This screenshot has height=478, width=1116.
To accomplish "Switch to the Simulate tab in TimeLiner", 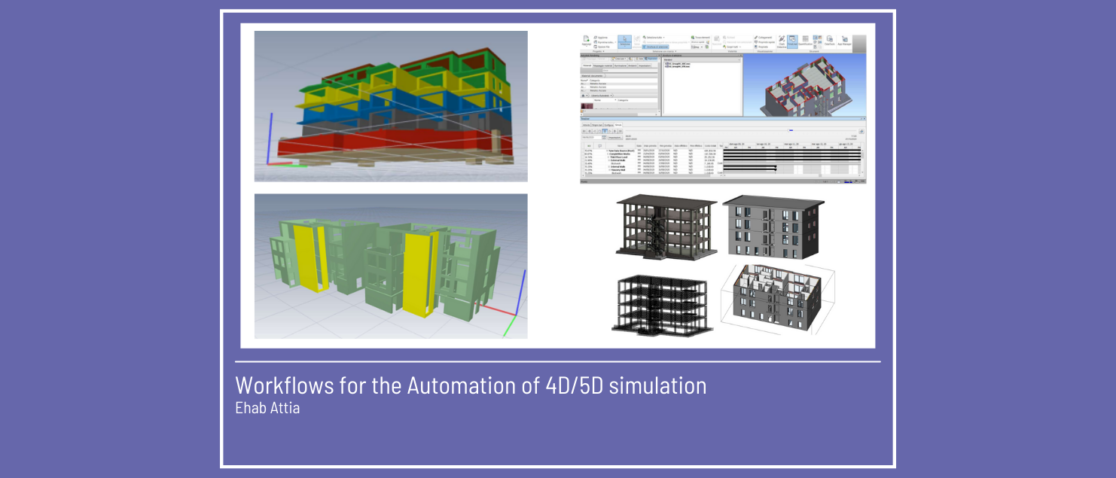I will coord(617,124).
